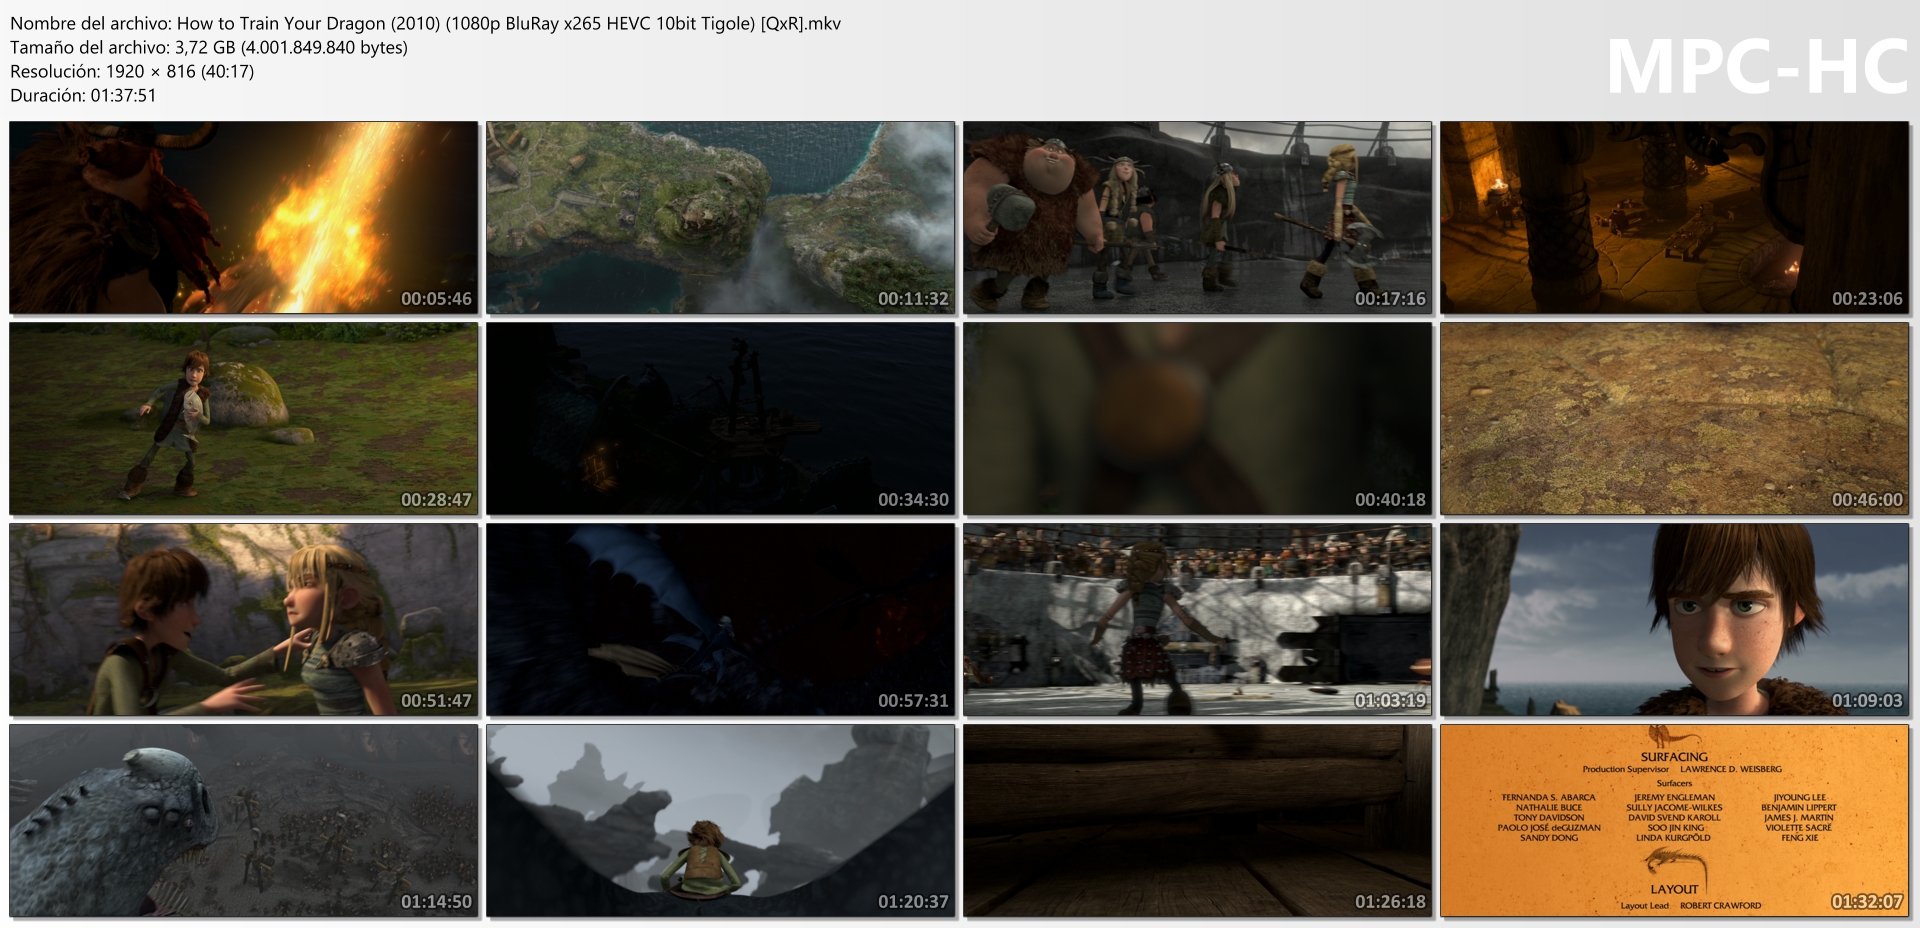Click the resolution text '1920 × 816 (40:17)'
Viewport: 1920px width, 928px height.
[x=180, y=71]
